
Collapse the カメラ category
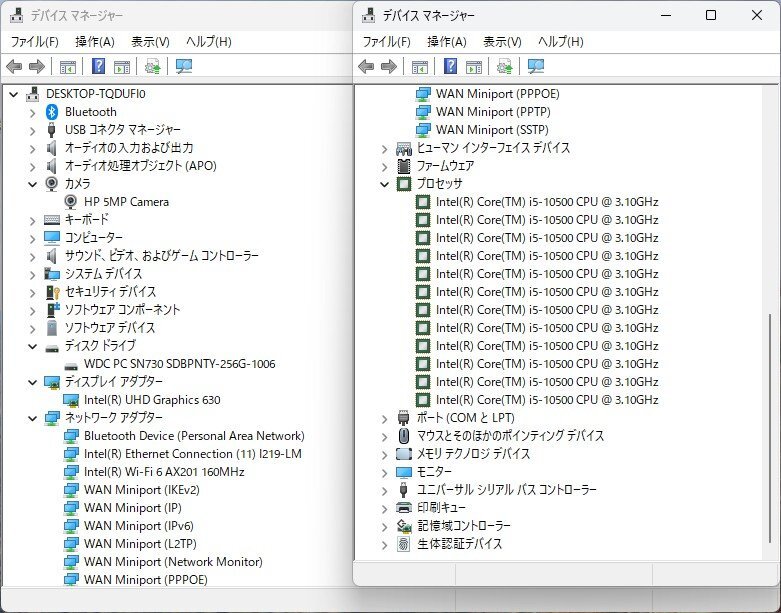(32, 184)
